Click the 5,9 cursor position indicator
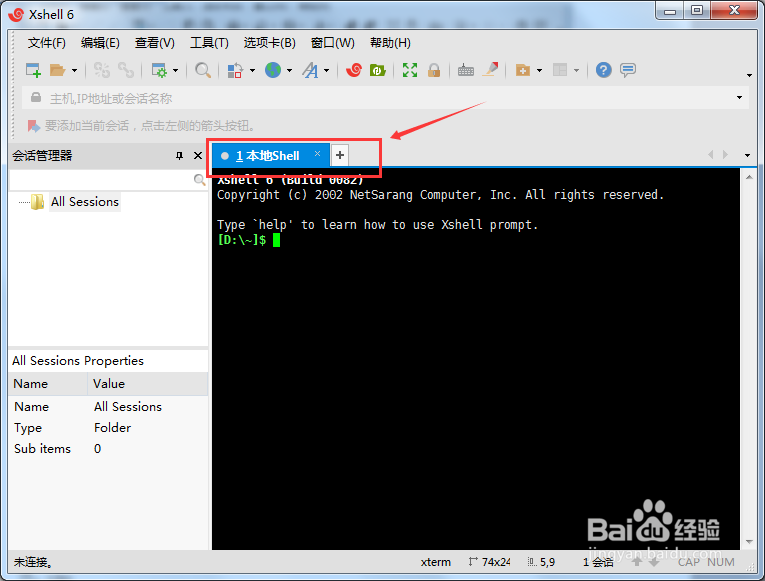765x581 pixels. pos(542,562)
